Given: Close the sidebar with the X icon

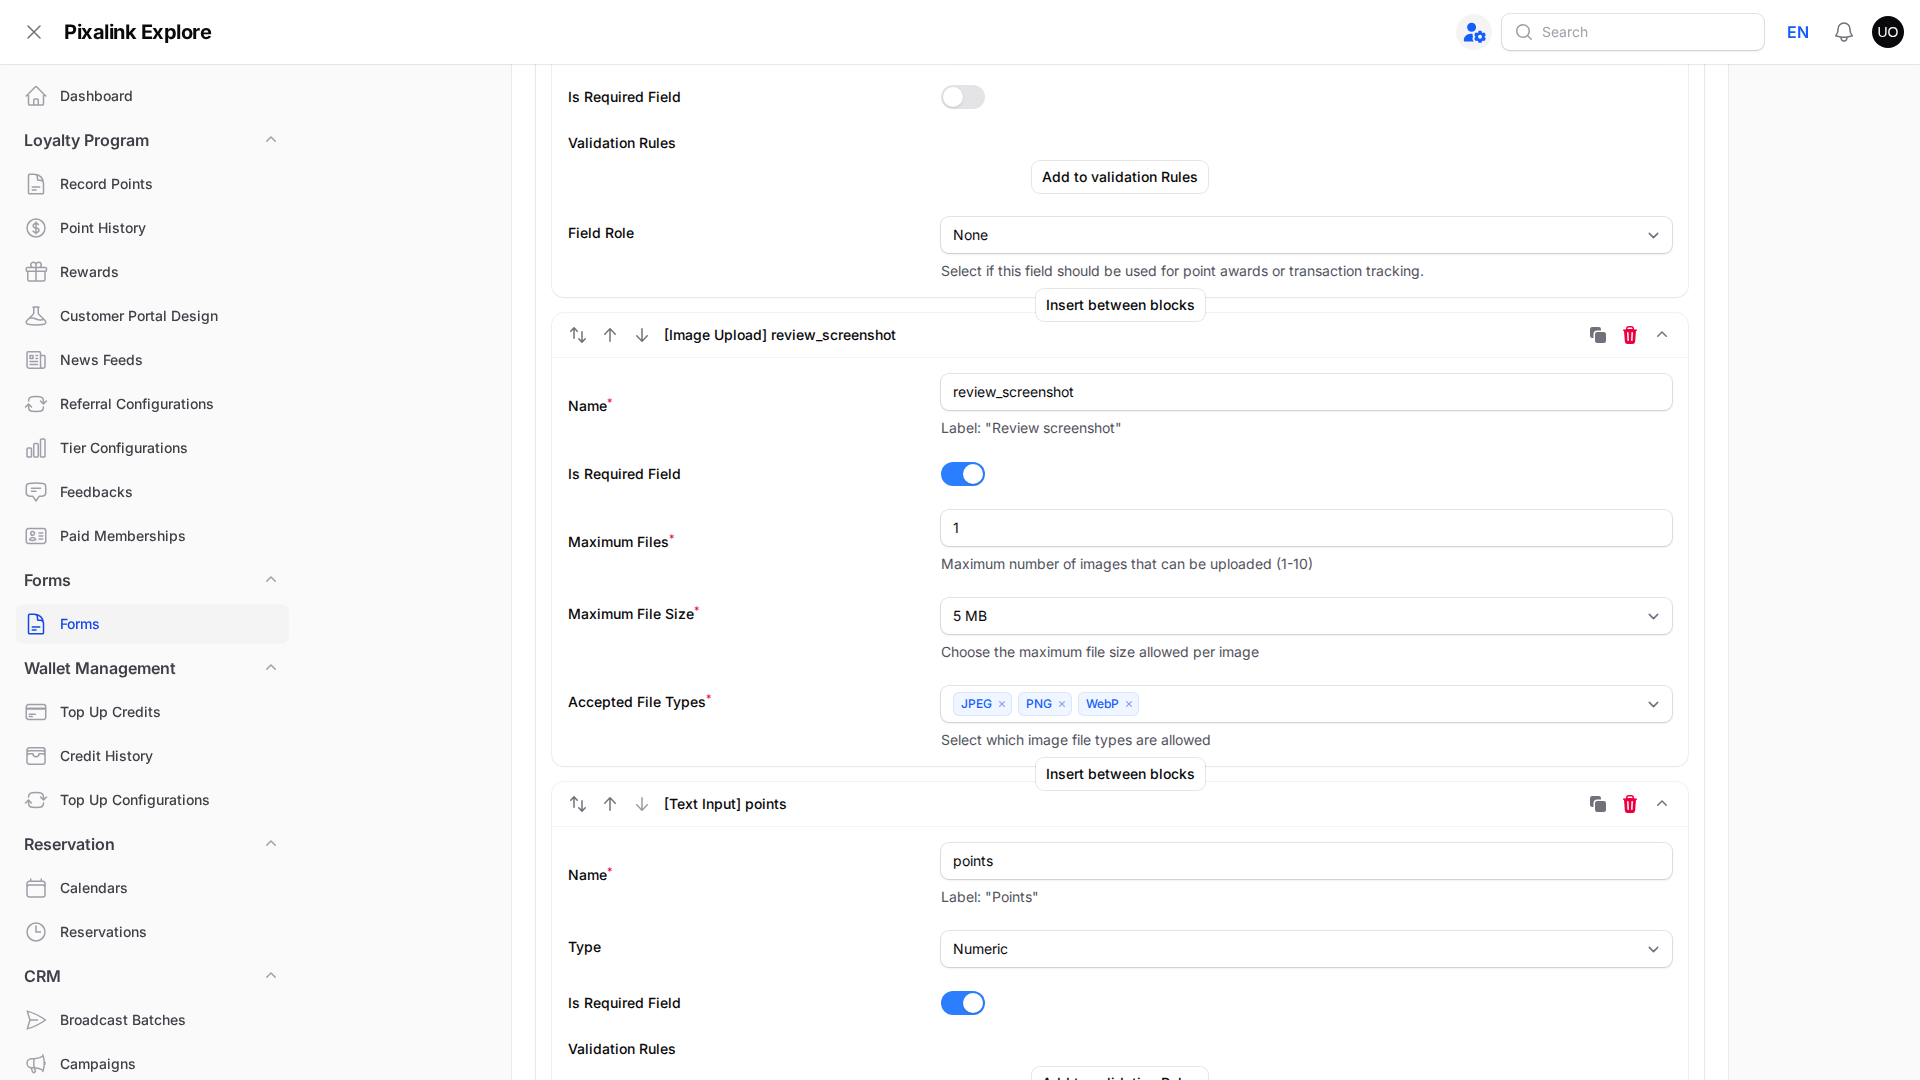Looking at the screenshot, I should click(34, 32).
